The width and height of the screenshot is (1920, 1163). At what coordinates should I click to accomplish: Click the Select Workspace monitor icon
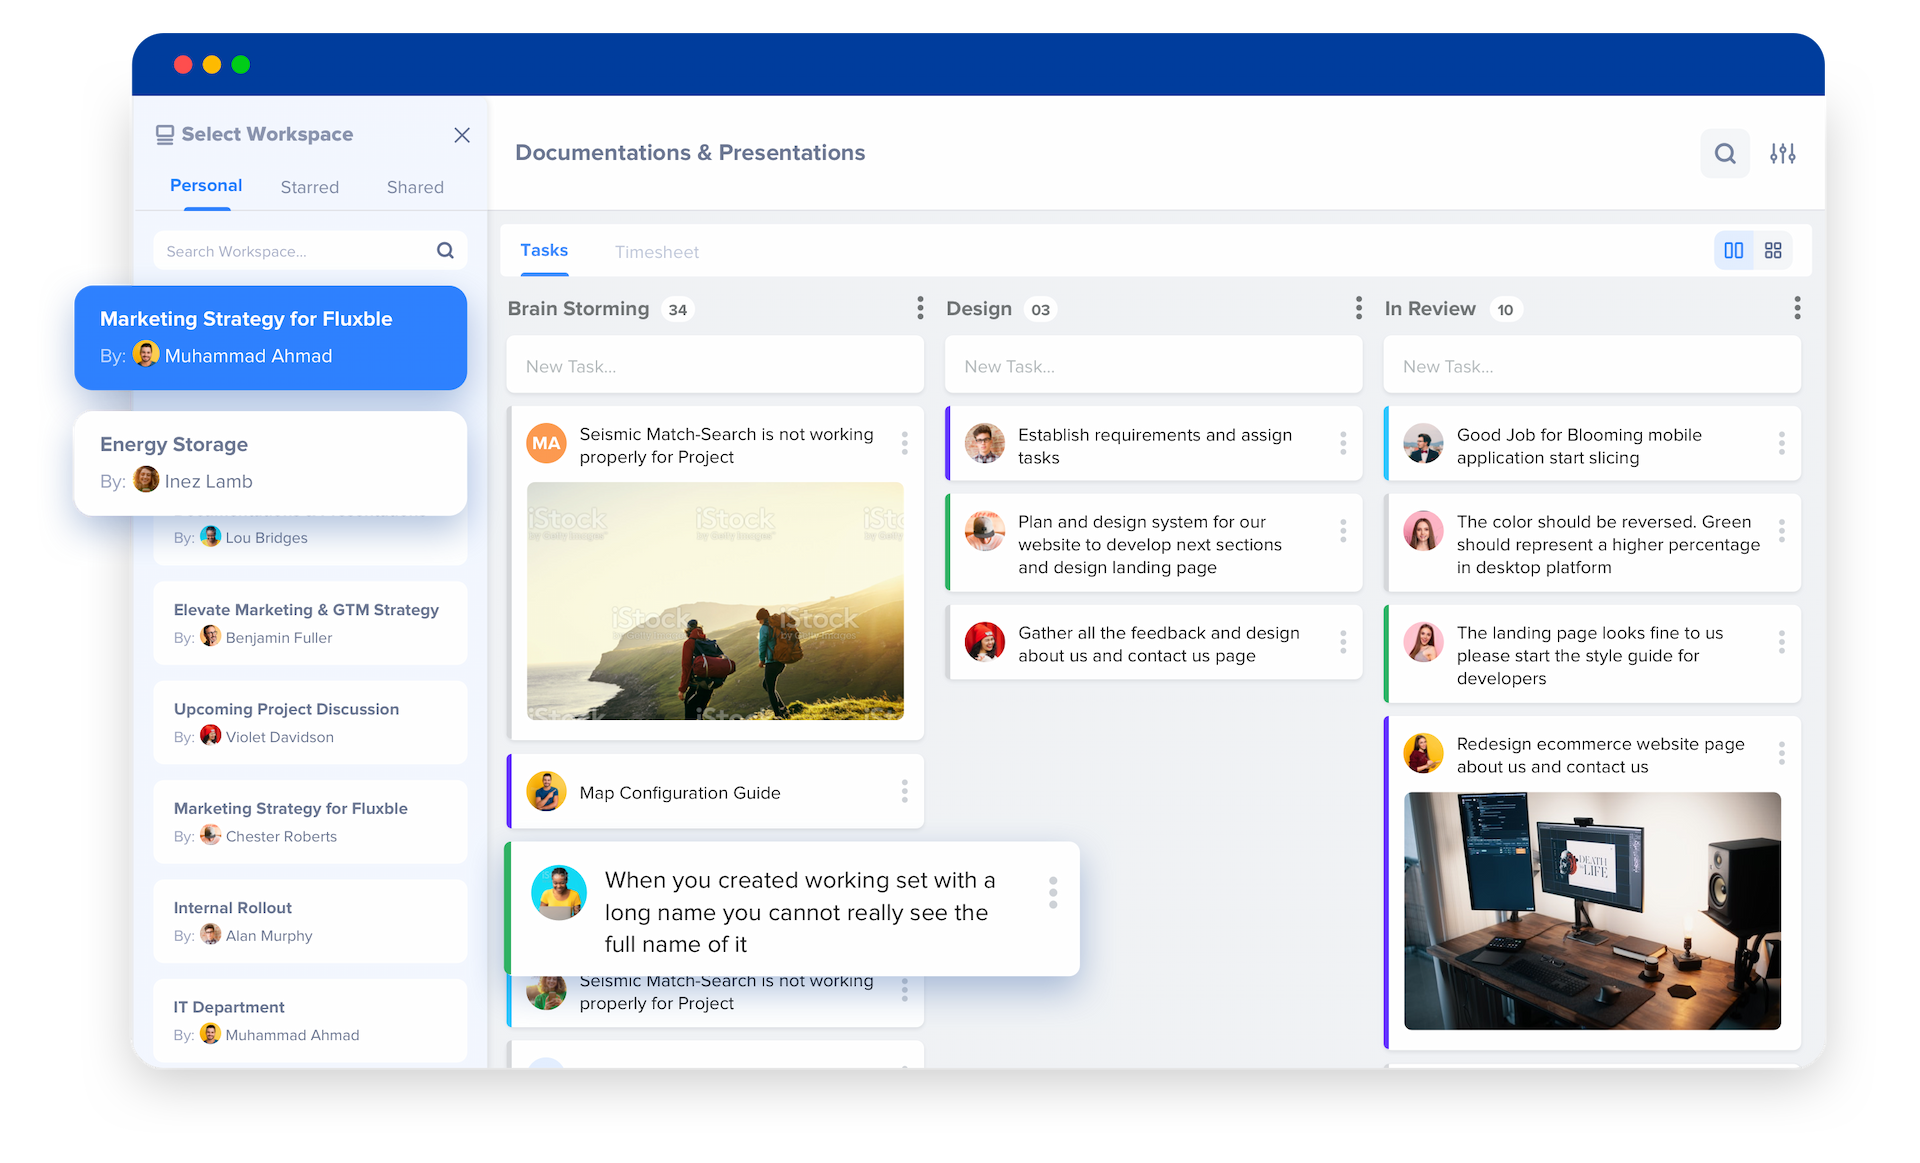[165, 135]
